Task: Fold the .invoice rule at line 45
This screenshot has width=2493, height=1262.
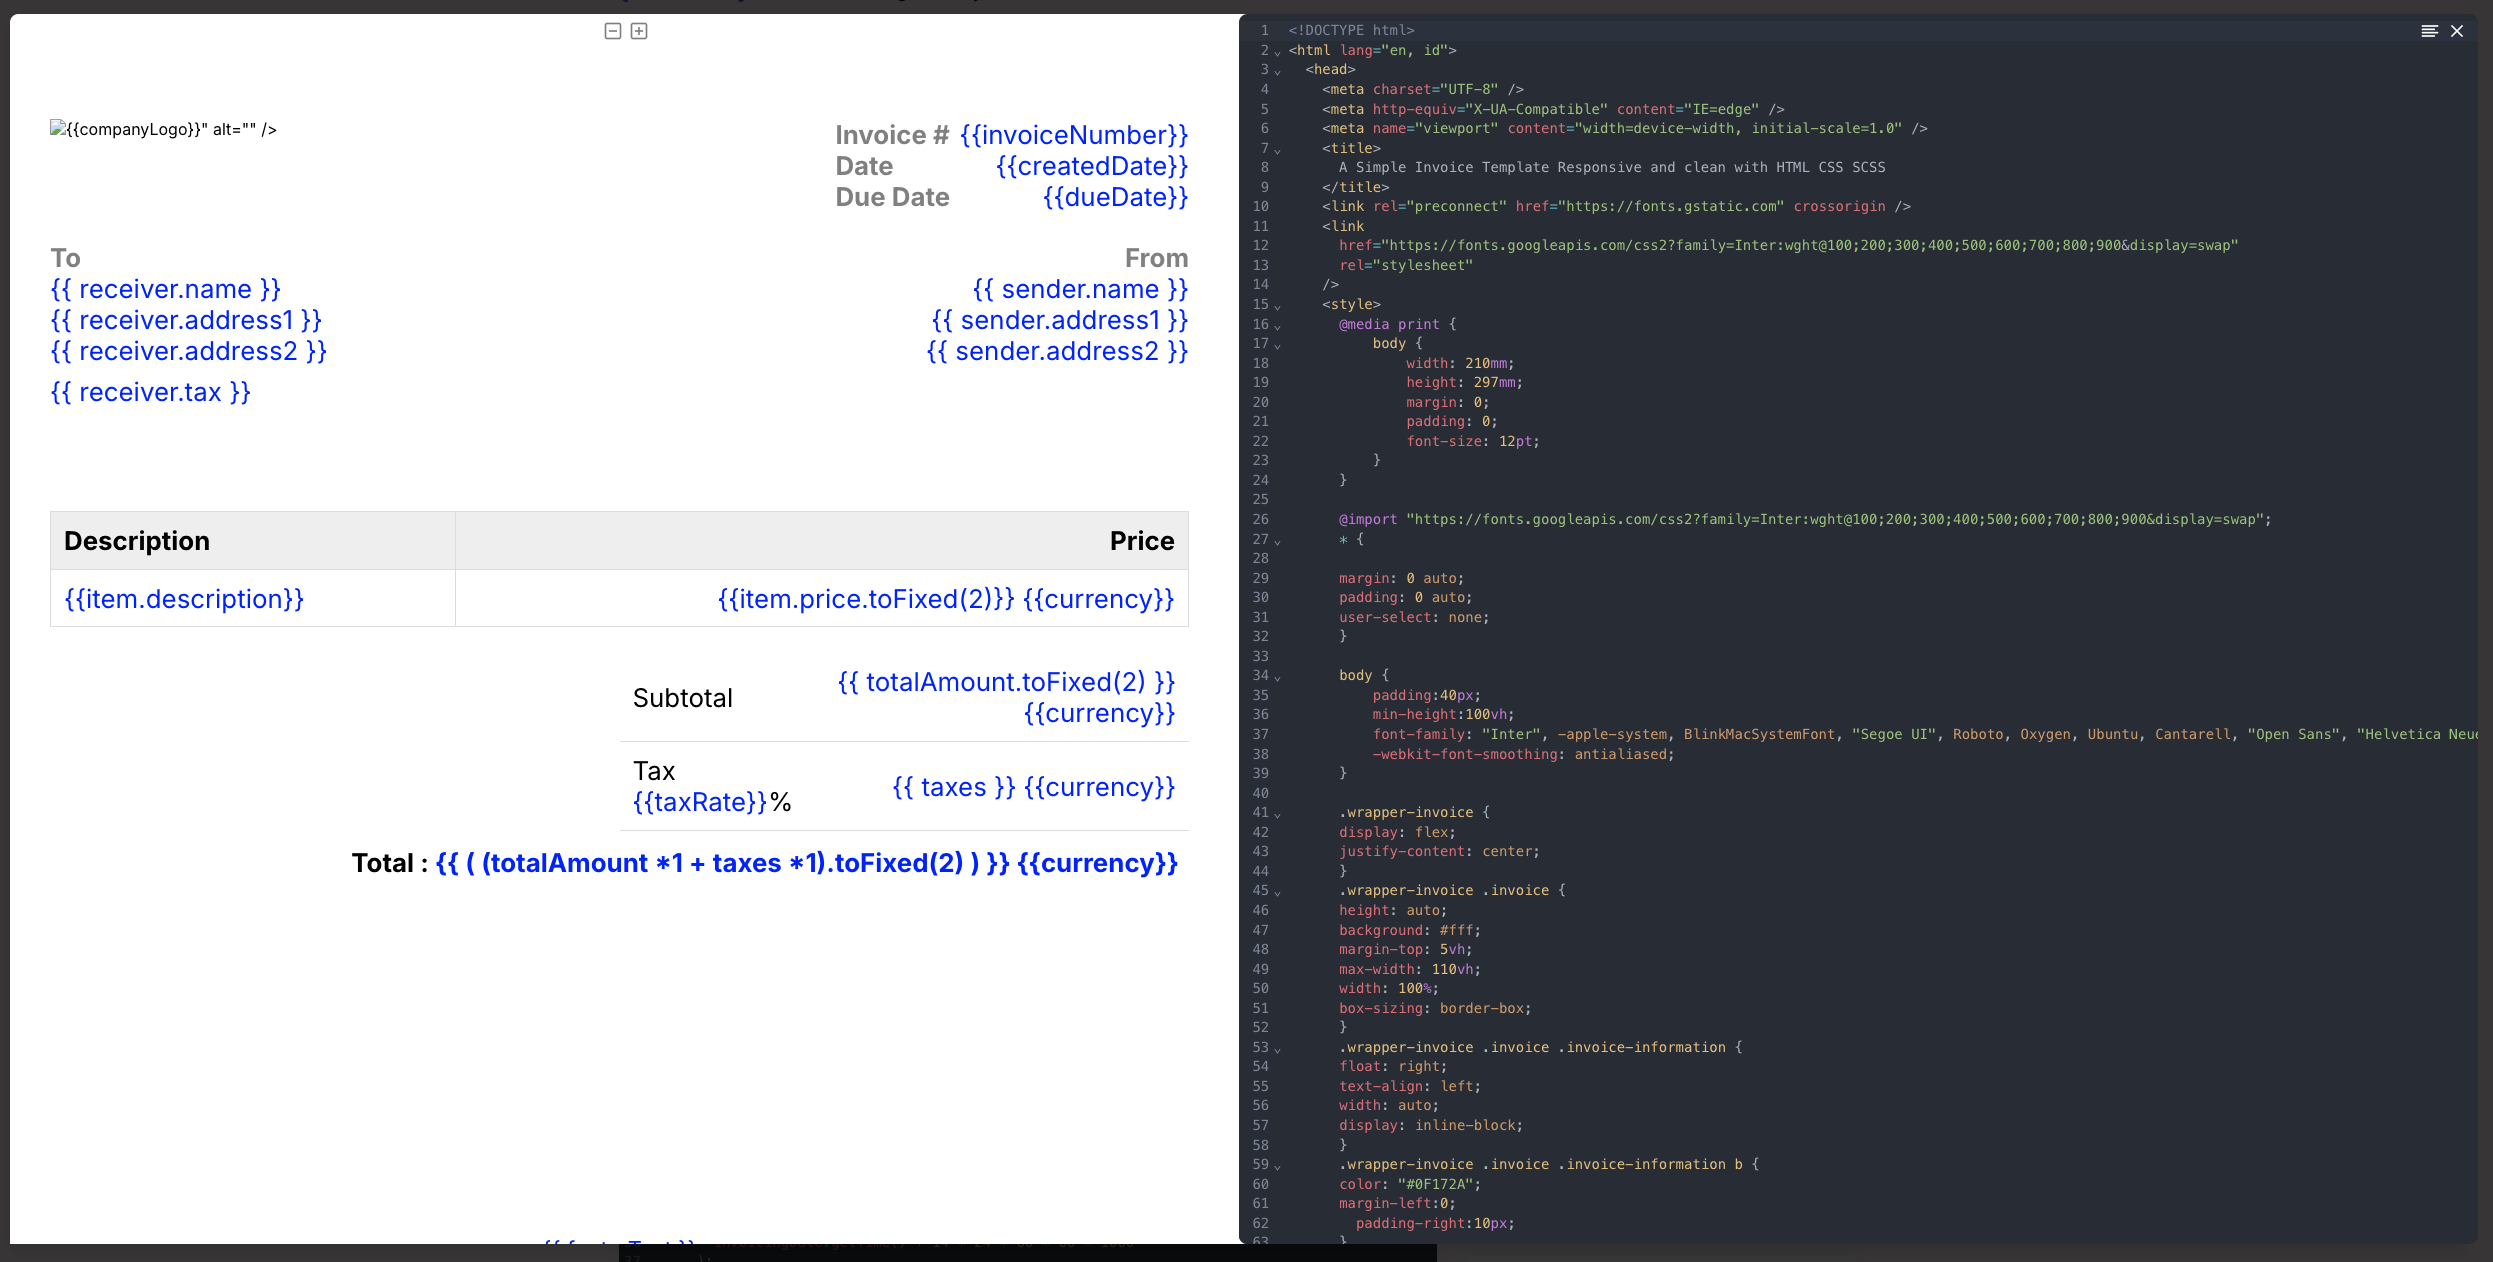Action: pos(1277,892)
